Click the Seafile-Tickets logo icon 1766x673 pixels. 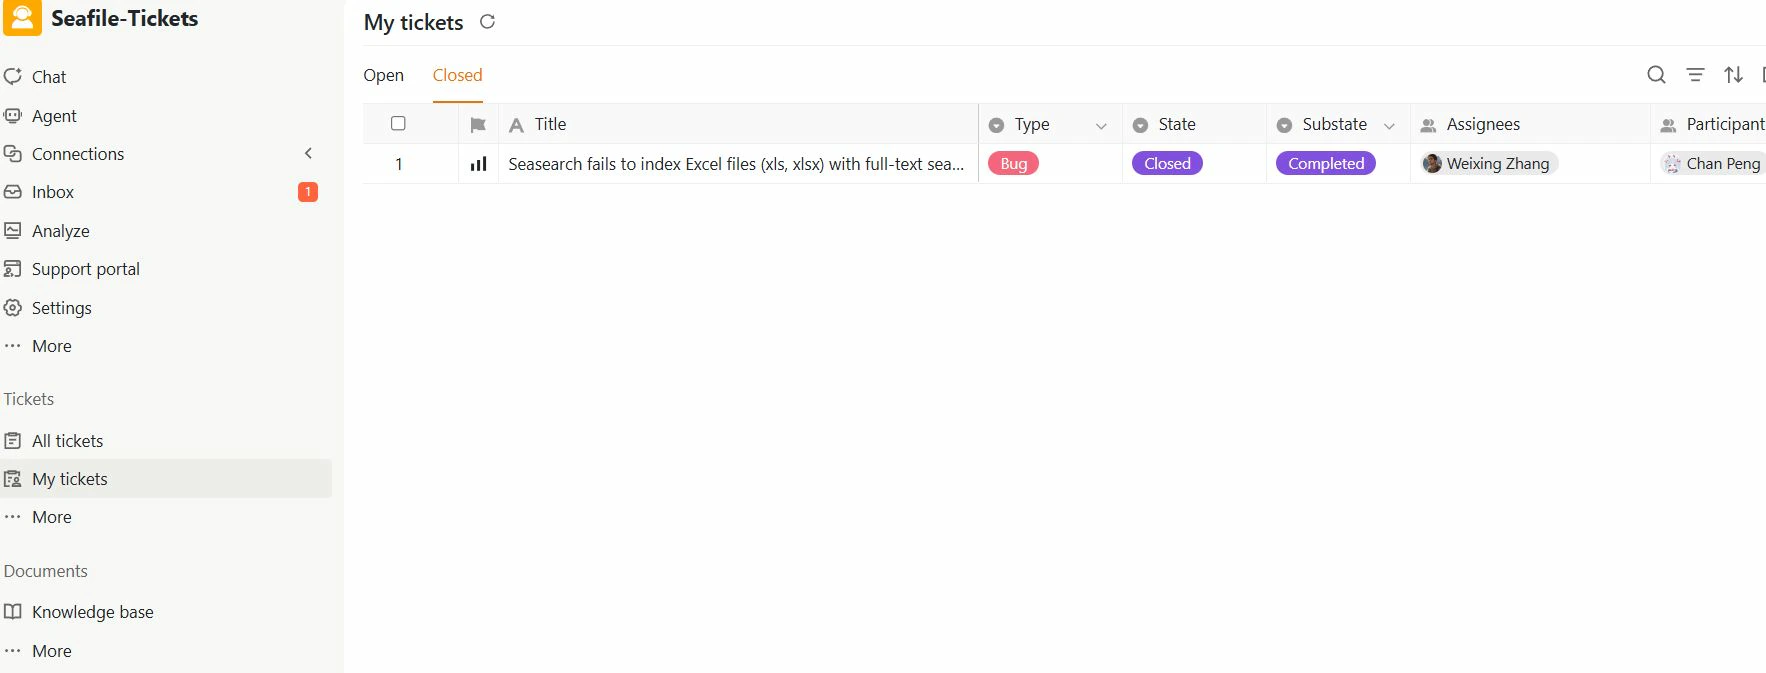click(22, 18)
